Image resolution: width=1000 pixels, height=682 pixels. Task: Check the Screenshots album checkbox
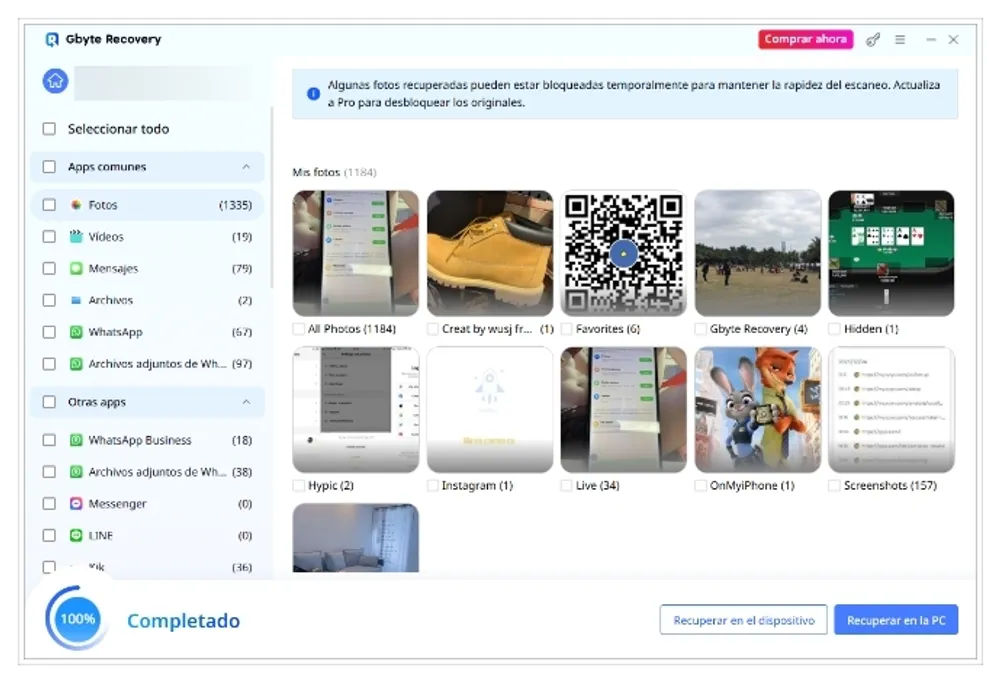click(x=834, y=486)
